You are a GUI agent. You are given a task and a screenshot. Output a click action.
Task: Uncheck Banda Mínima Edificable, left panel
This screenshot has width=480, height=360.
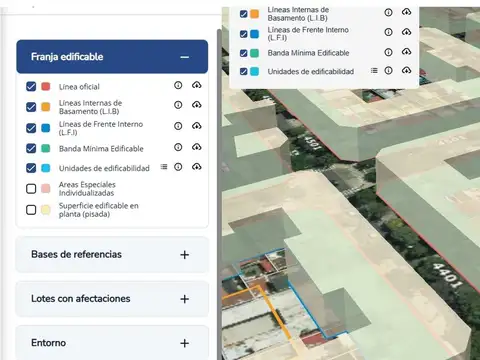pyautogui.click(x=31, y=148)
